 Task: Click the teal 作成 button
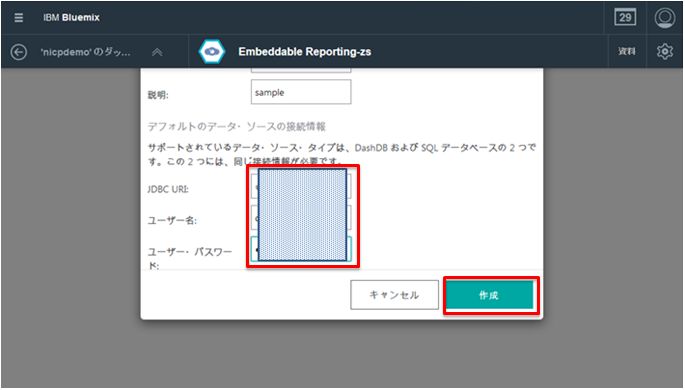click(490, 295)
